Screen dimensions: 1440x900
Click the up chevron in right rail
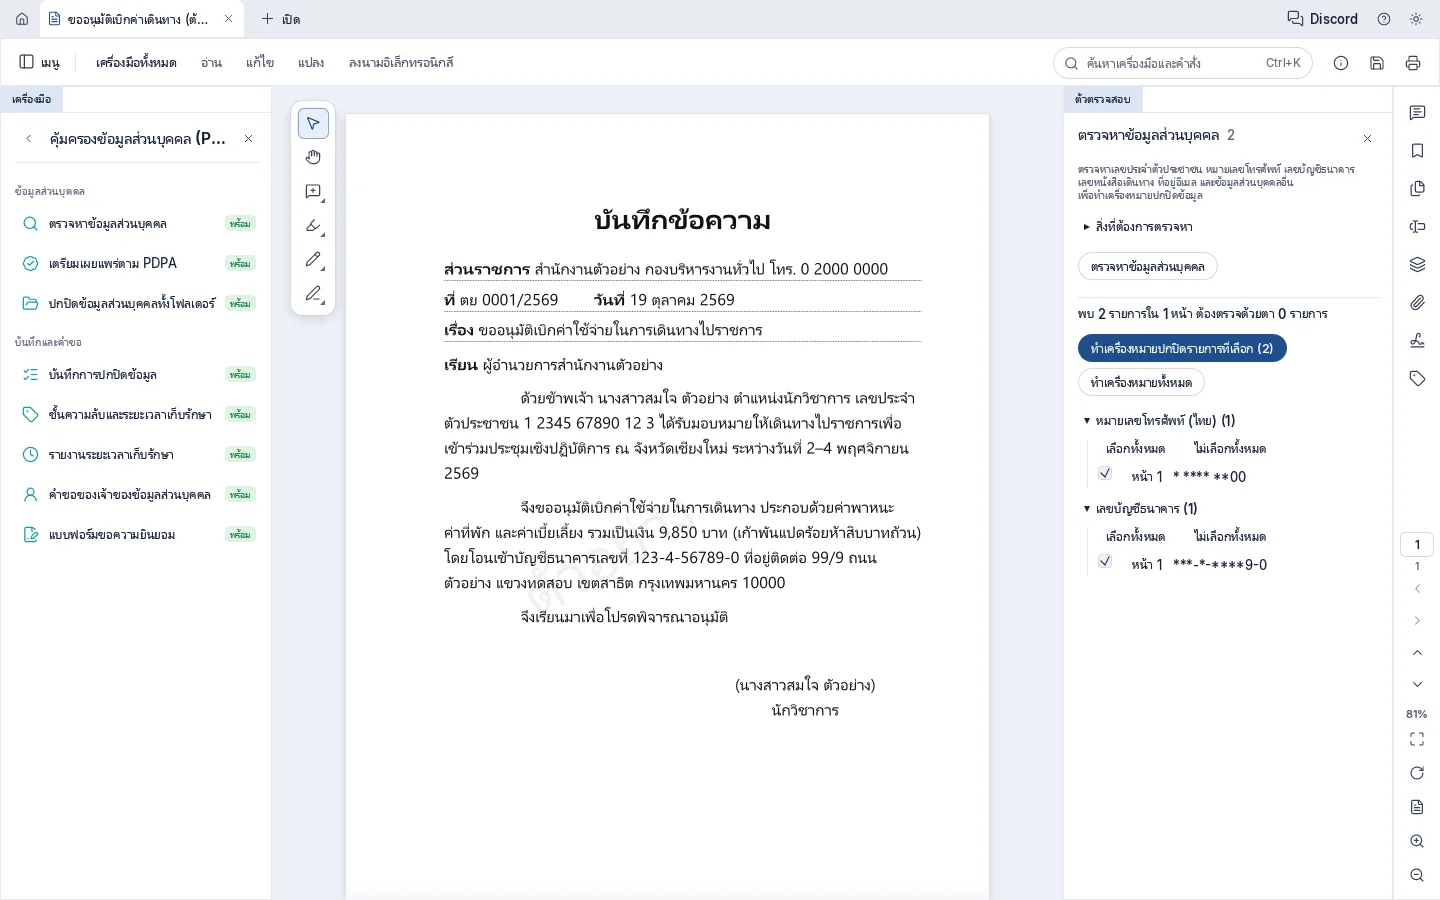click(1417, 653)
